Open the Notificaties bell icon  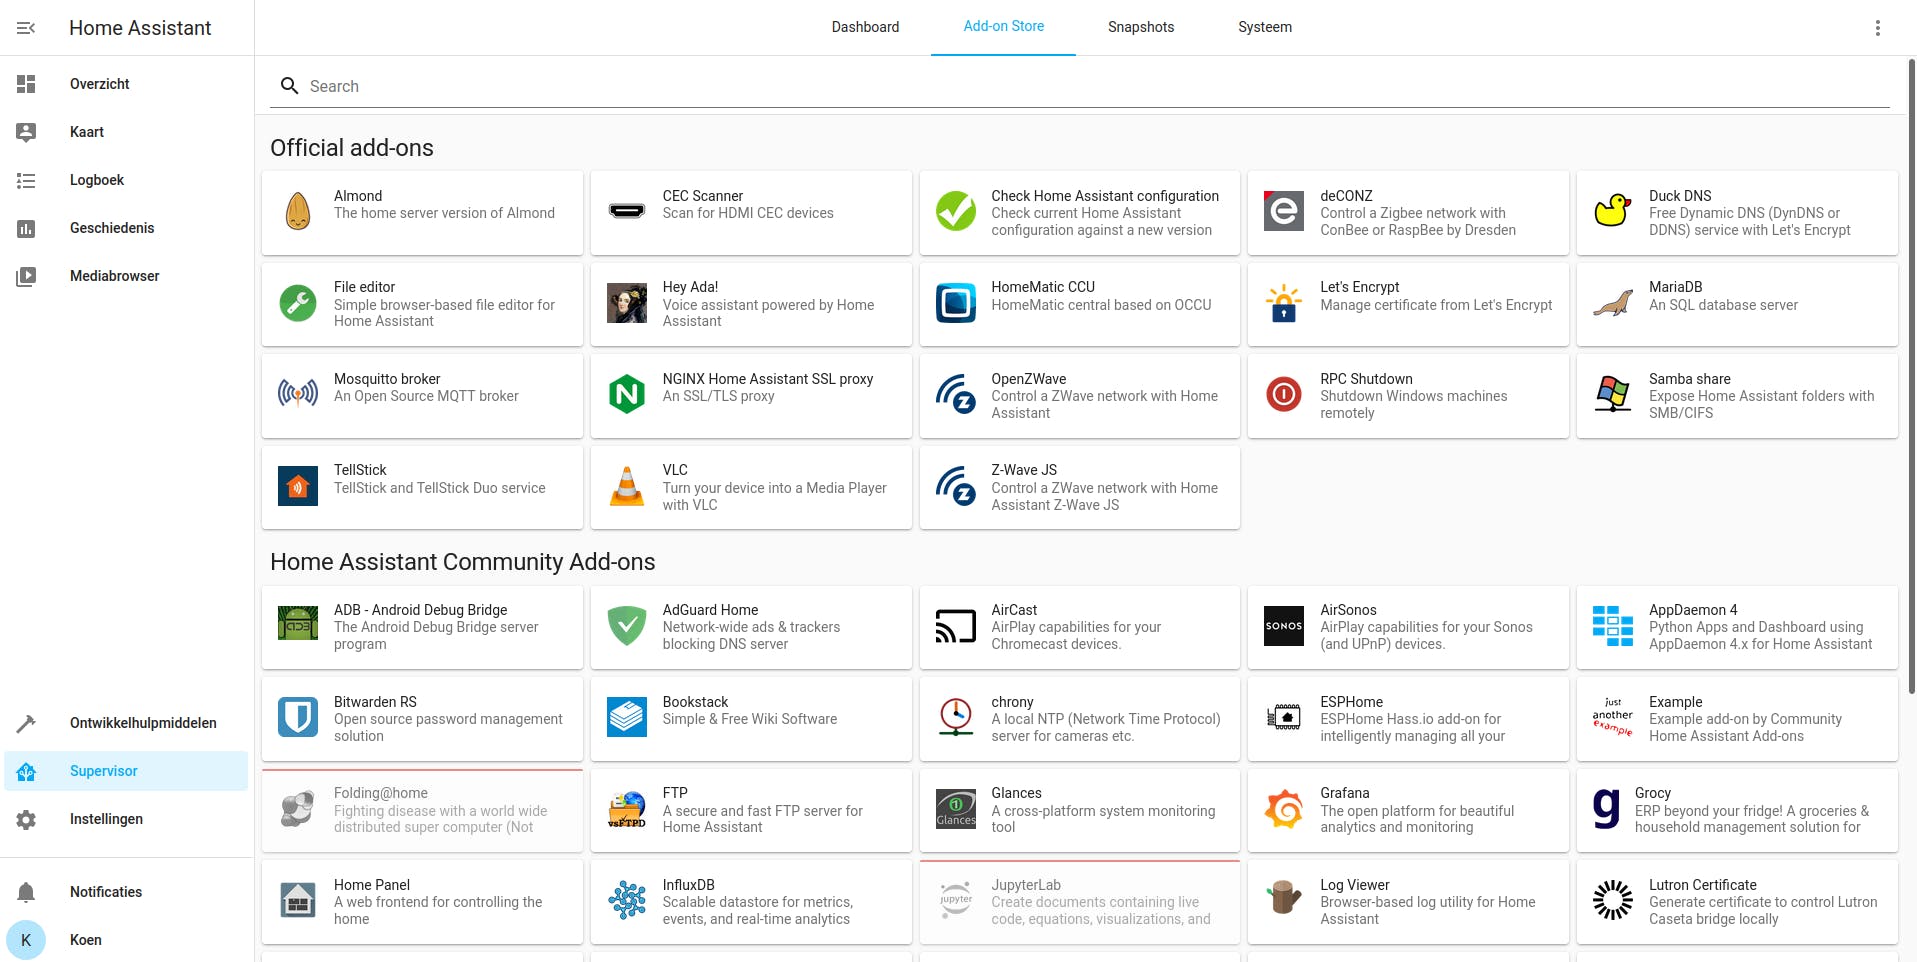[26, 892]
